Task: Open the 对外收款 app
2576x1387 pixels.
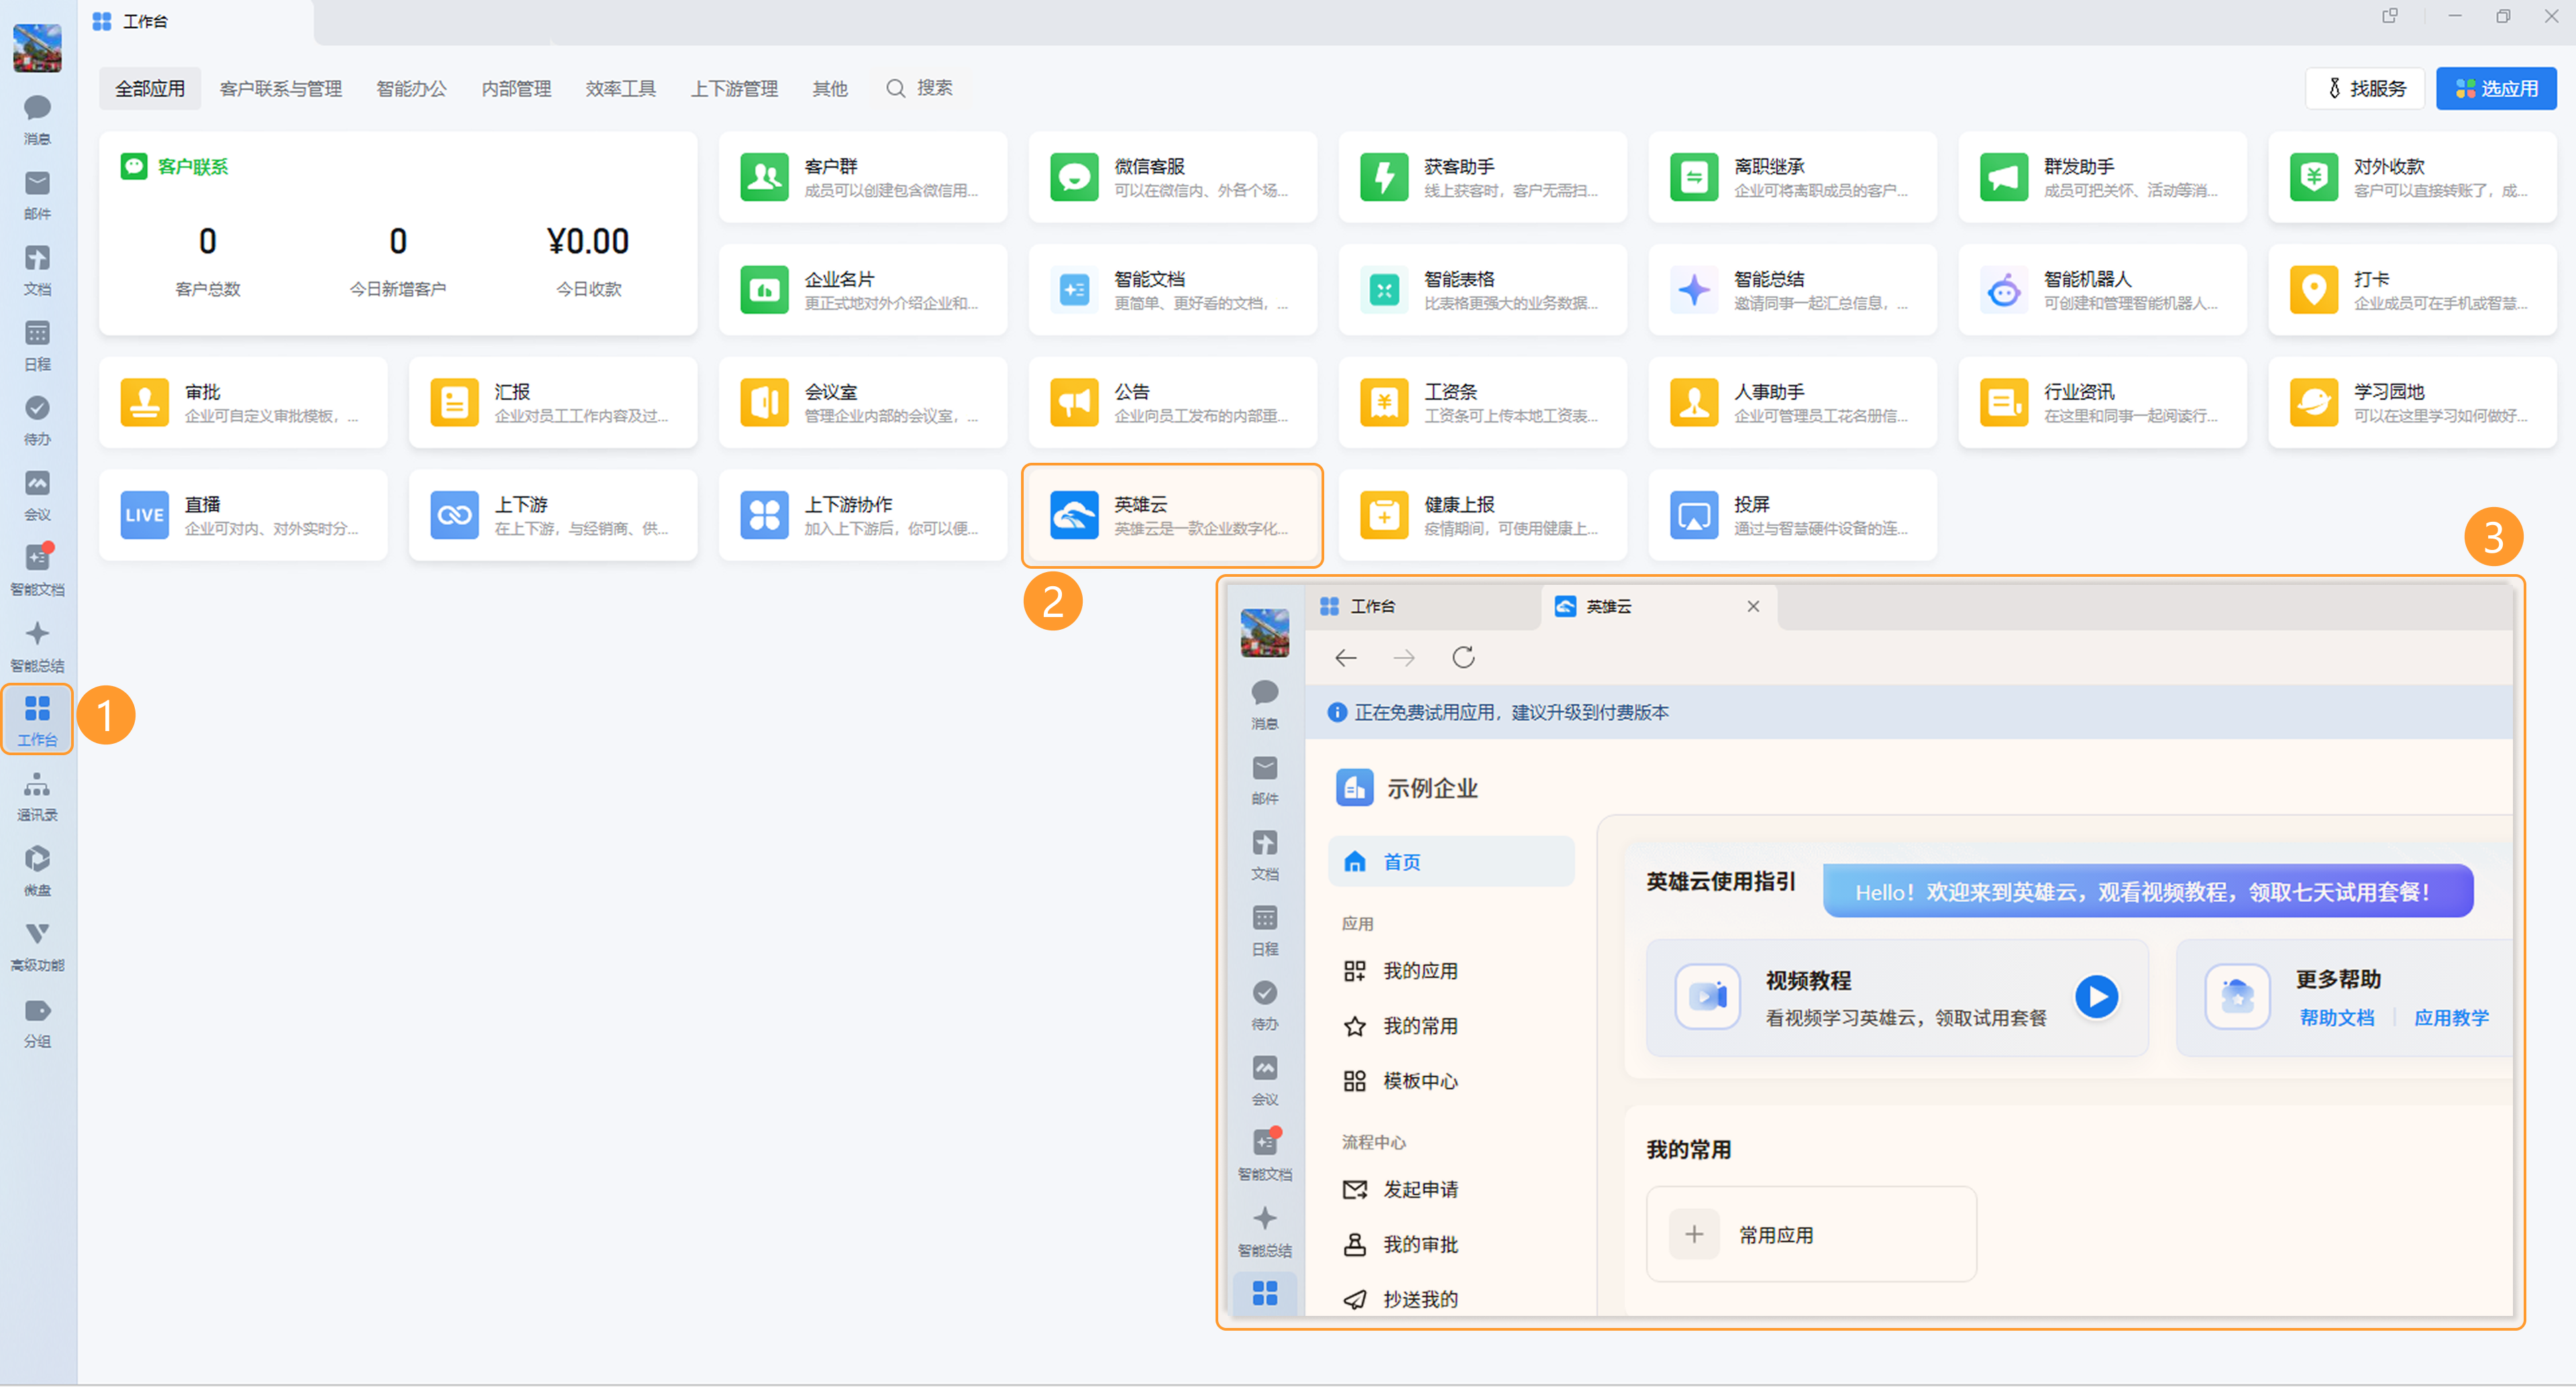Action: (x=2412, y=177)
